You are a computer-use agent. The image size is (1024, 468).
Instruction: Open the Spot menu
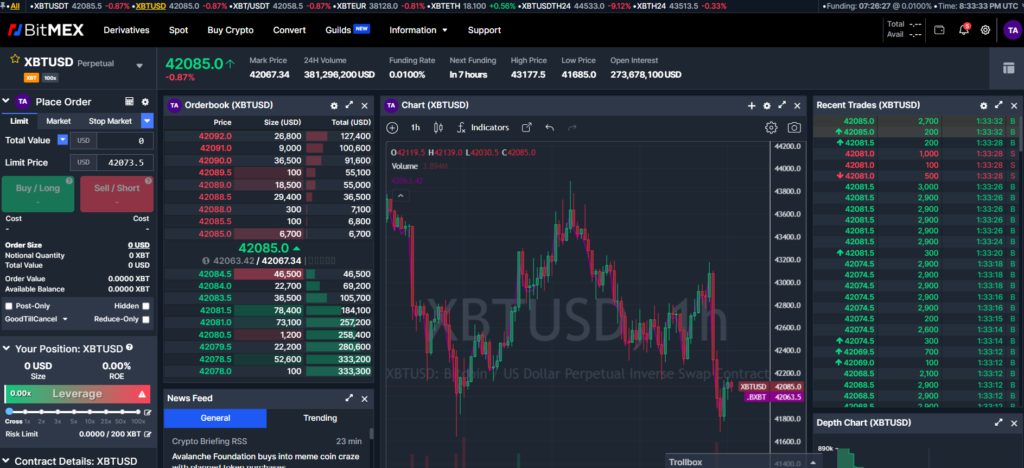click(x=178, y=30)
